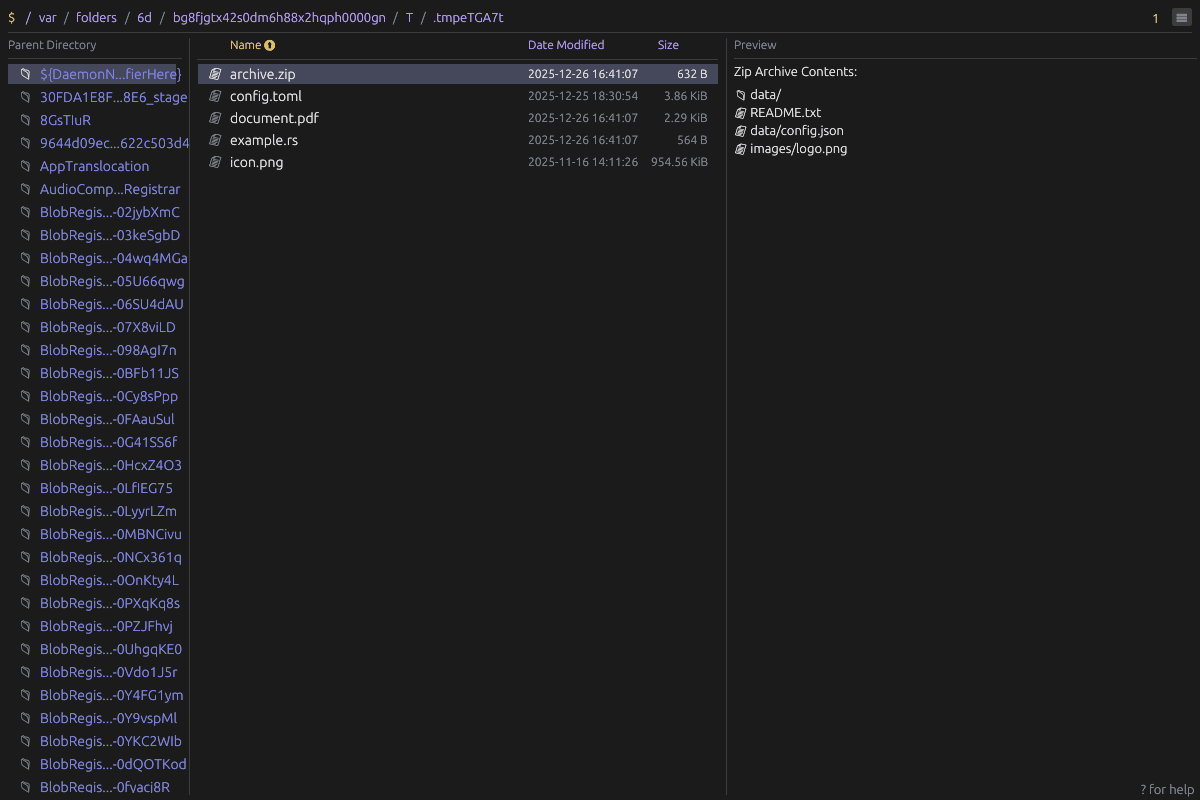Click the example.rs file icon
This screenshot has width=1200, height=800.
click(x=215, y=140)
